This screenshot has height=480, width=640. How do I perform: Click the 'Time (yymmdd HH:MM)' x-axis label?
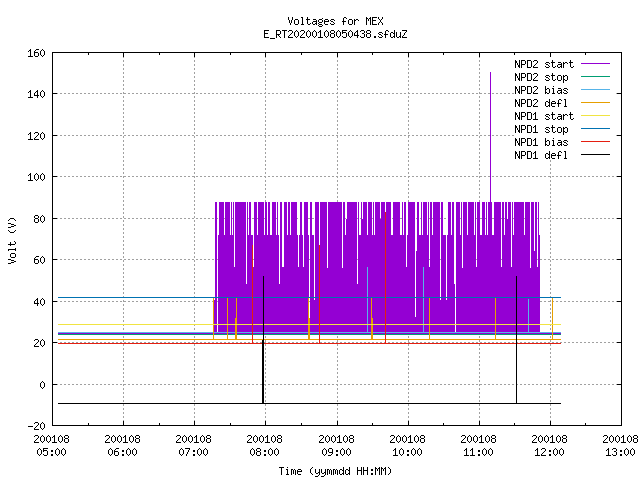[335, 471]
